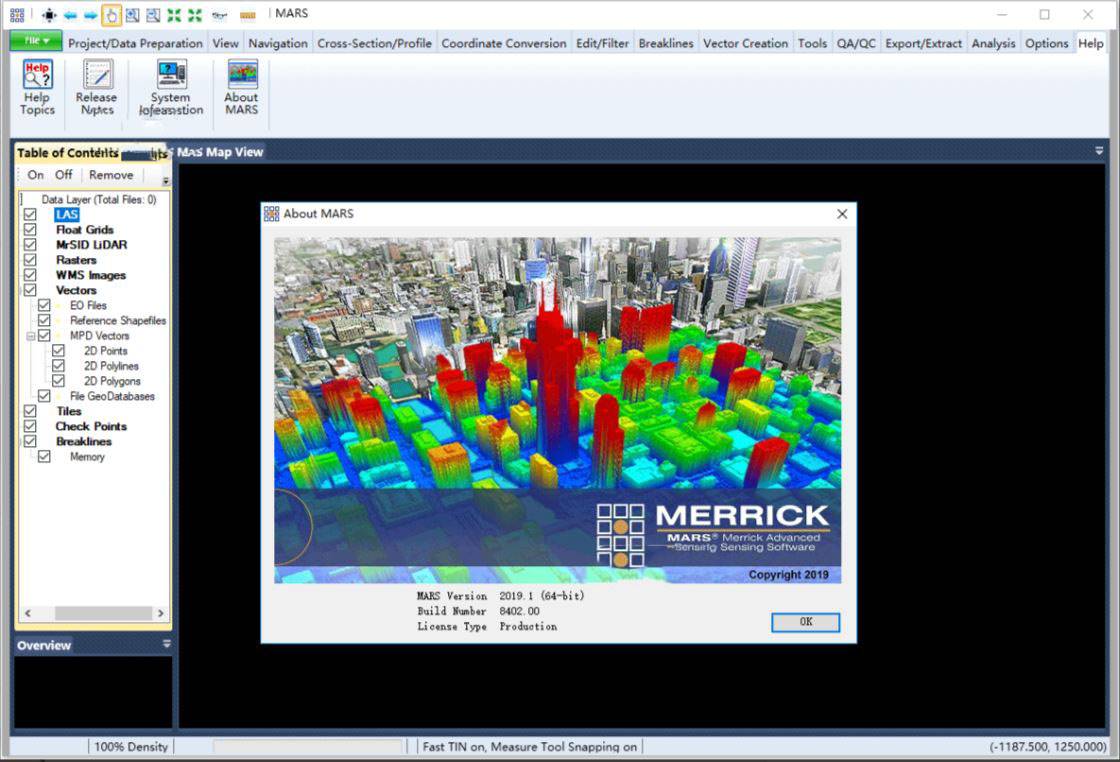Activate the zoom out magnifier tool
Image resolution: width=1120 pixels, height=762 pixels.
coord(154,14)
